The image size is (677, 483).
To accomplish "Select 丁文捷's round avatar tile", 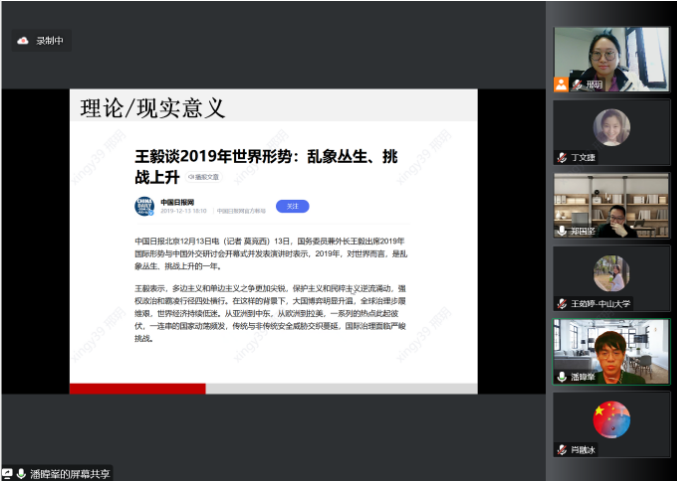I will point(611,128).
